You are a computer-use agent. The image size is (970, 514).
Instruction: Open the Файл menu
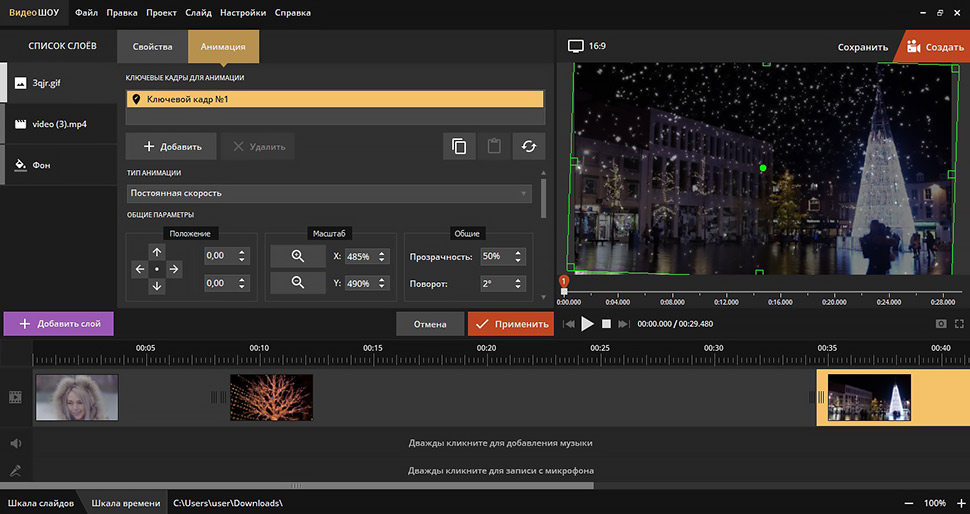pos(87,12)
